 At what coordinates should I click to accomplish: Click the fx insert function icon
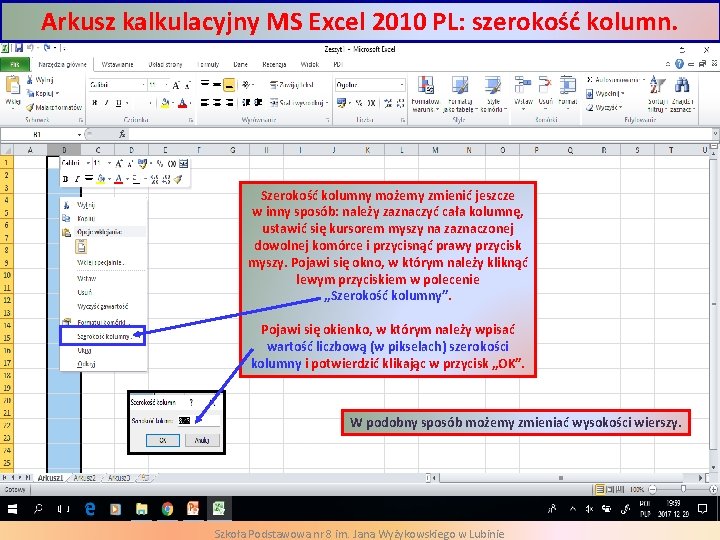coord(122,134)
